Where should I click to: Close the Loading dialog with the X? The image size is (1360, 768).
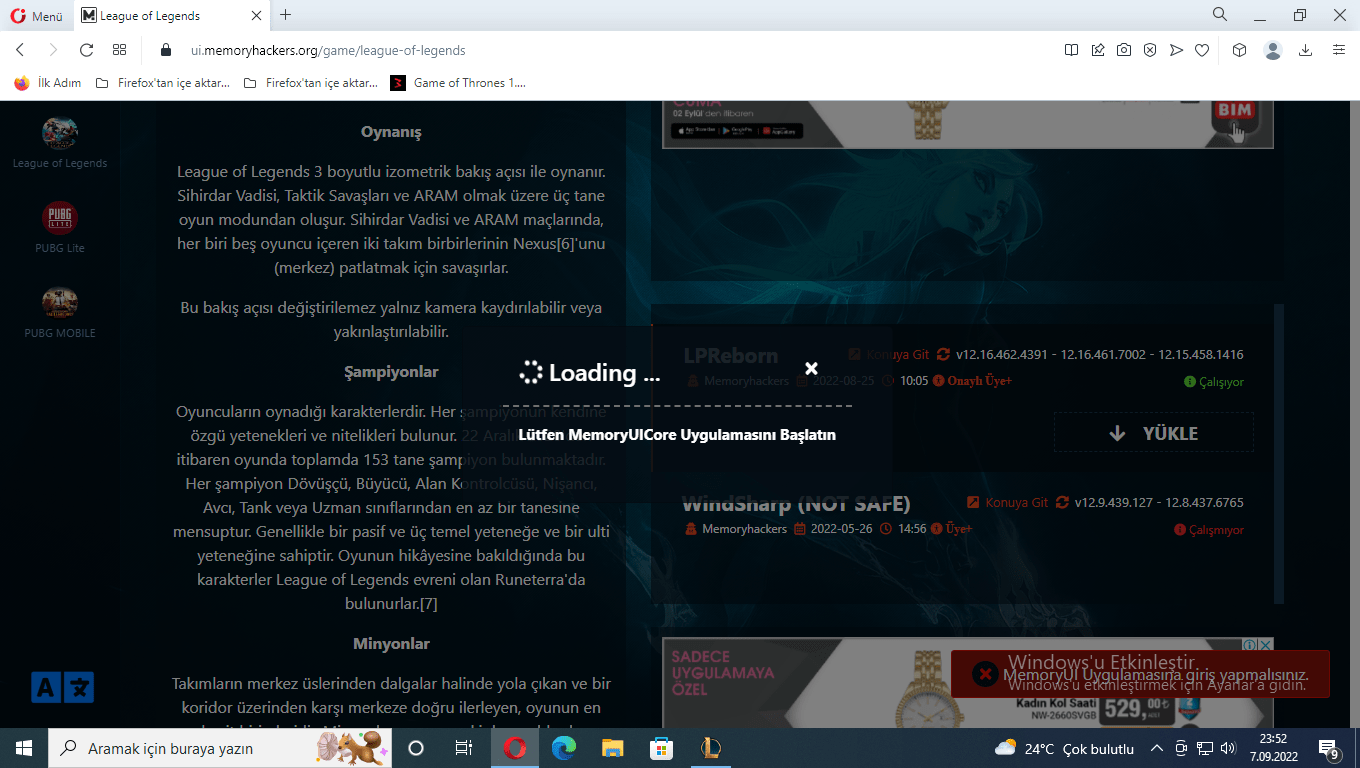coord(811,369)
